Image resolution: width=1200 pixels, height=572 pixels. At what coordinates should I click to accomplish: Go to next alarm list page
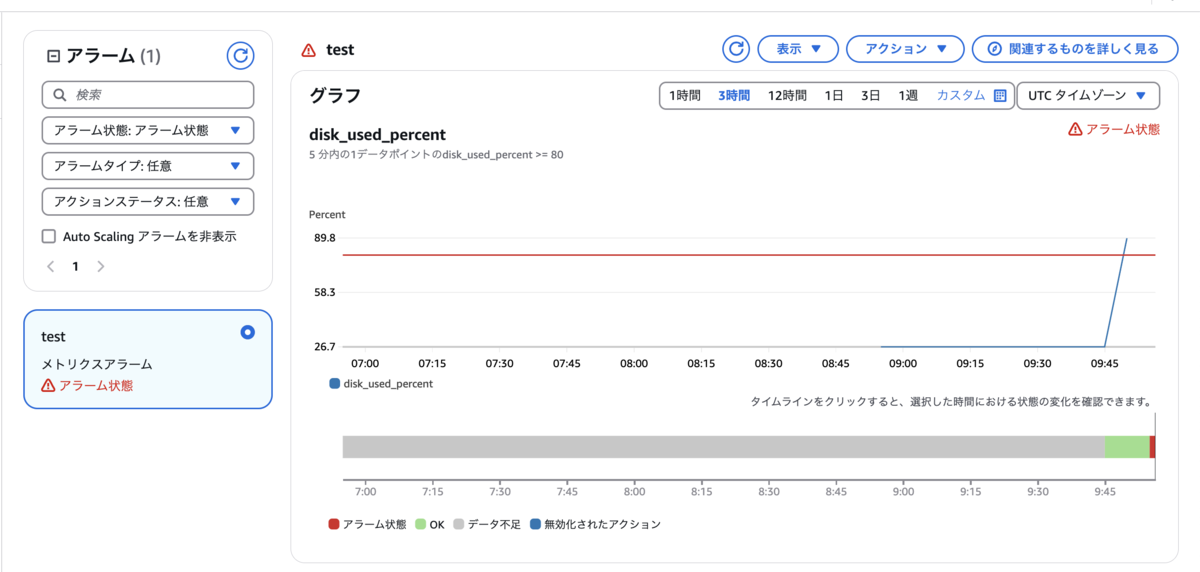click(x=100, y=267)
